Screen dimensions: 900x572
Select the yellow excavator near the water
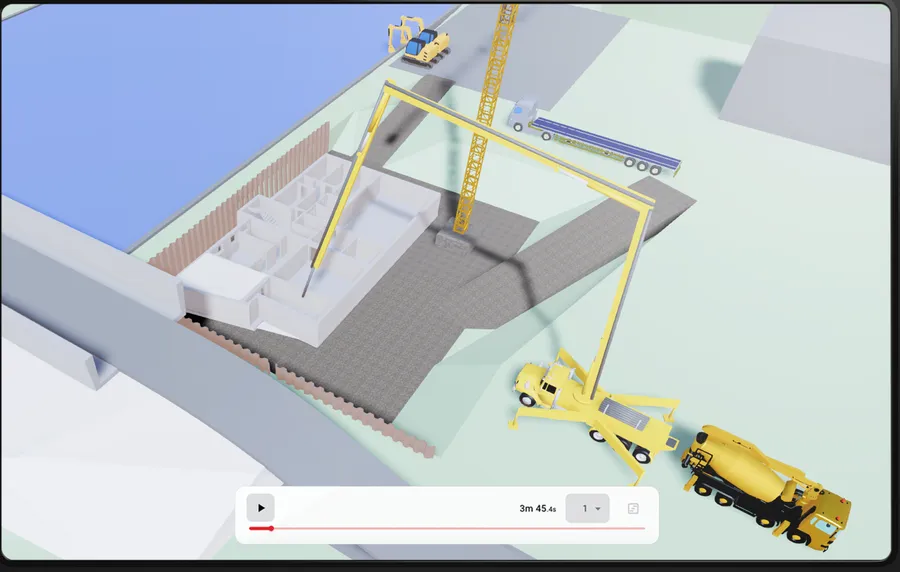419,41
